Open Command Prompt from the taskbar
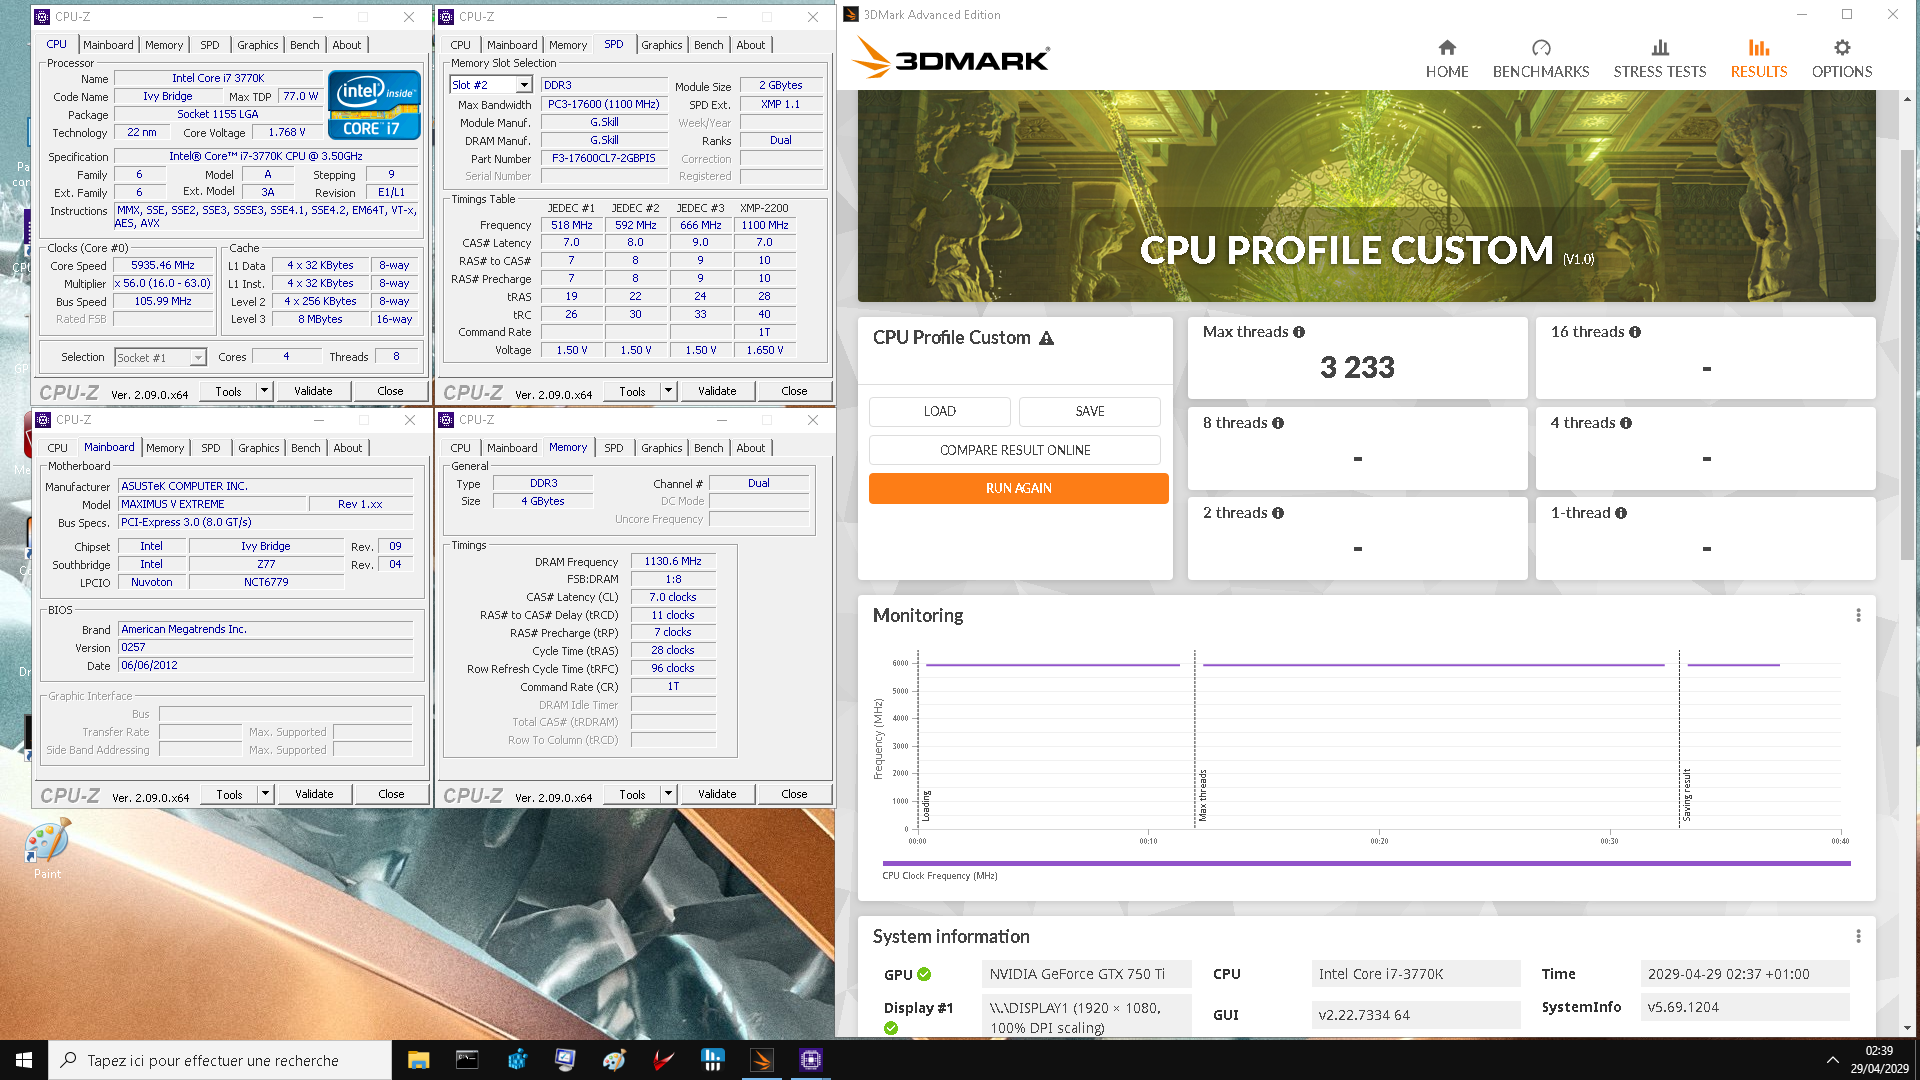1920x1080 pixels. click(x=467, y=1060)
